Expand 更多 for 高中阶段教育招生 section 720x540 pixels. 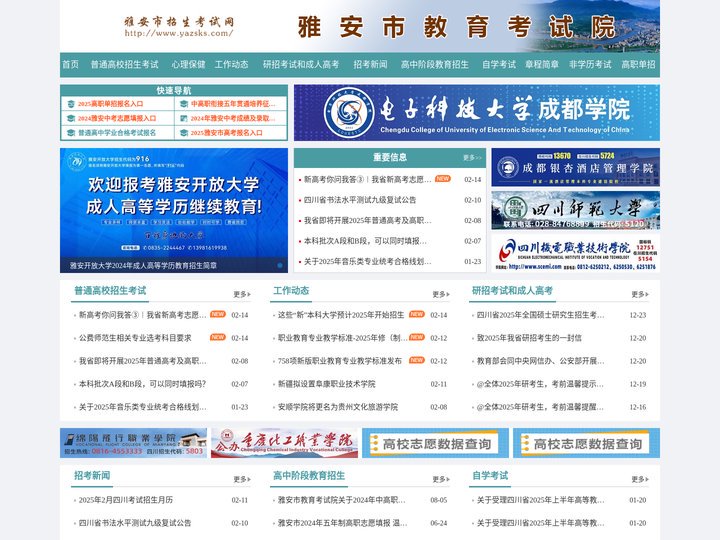pos(441,479)
